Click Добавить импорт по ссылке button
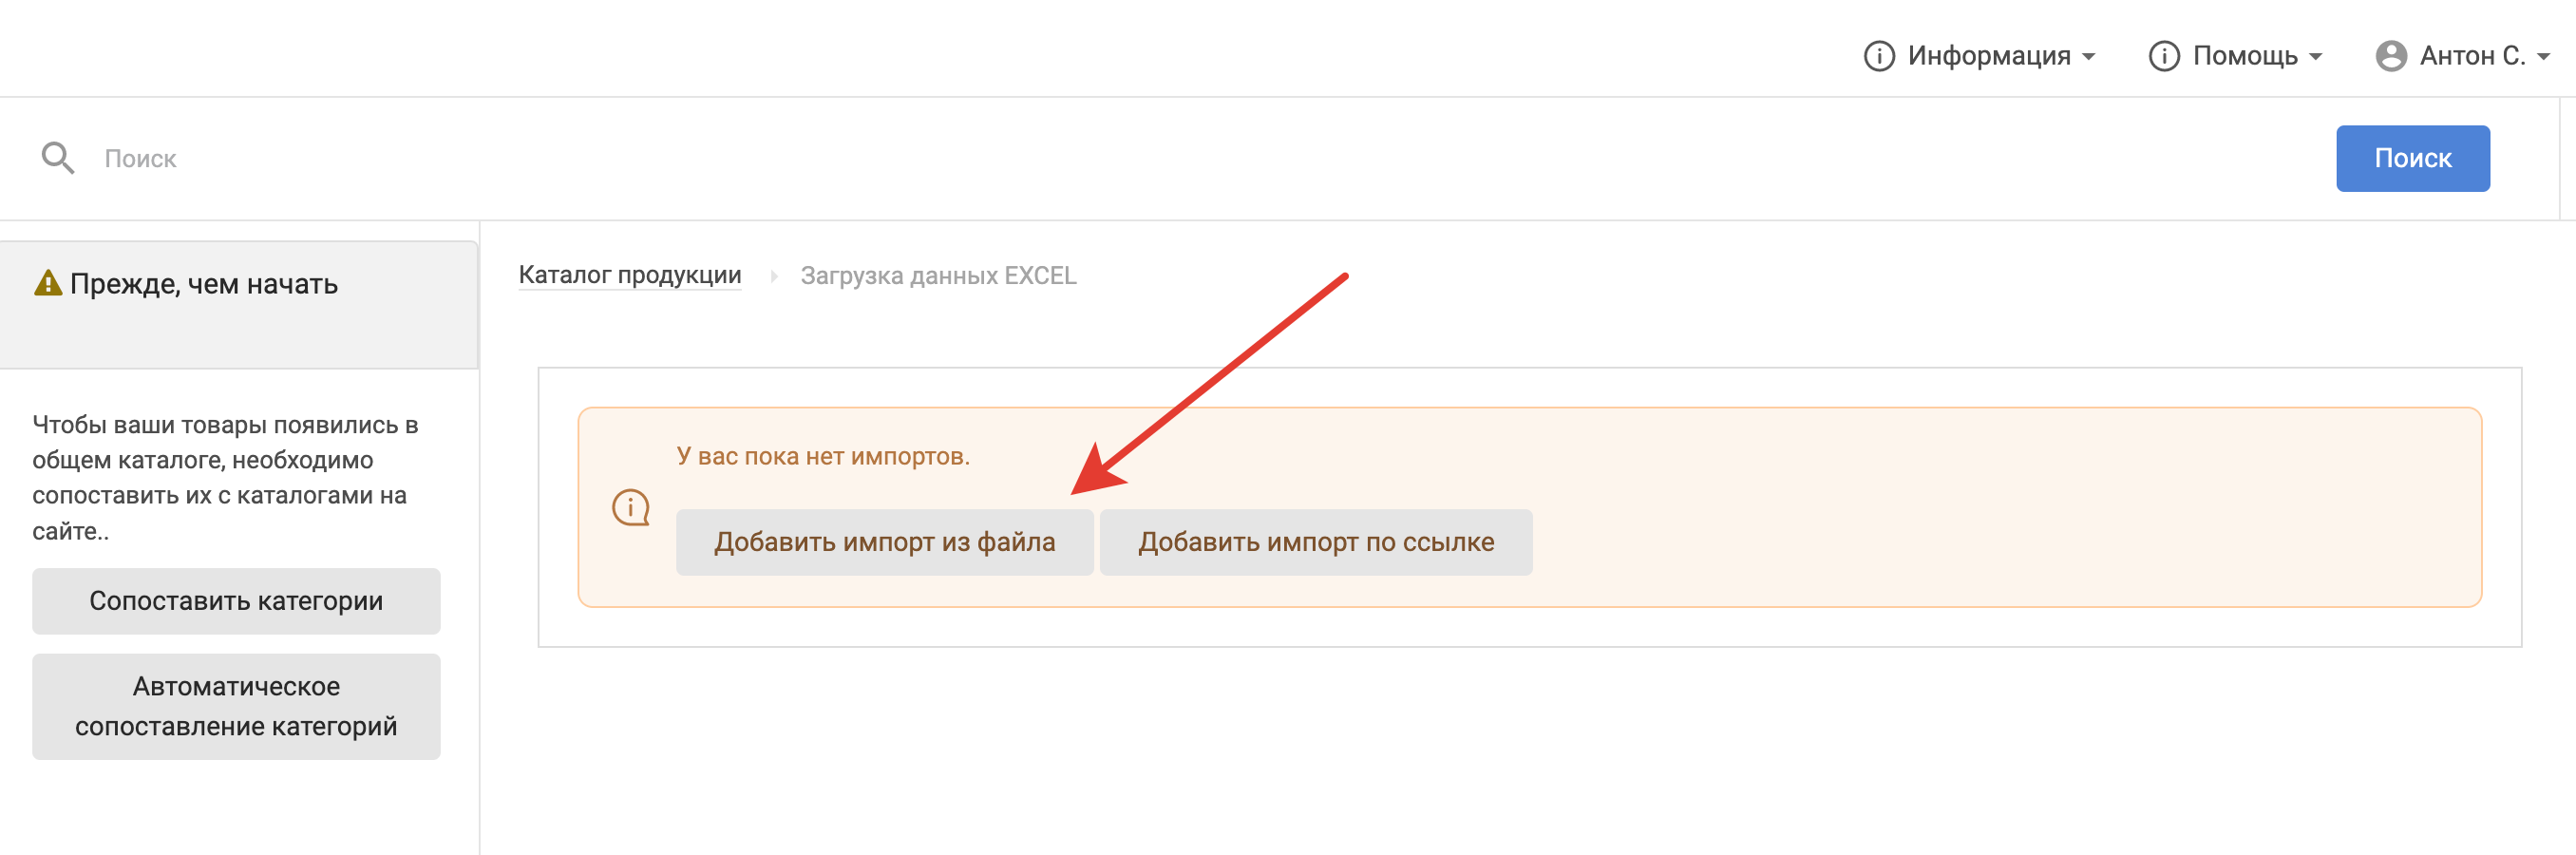 pos(1315,542)
